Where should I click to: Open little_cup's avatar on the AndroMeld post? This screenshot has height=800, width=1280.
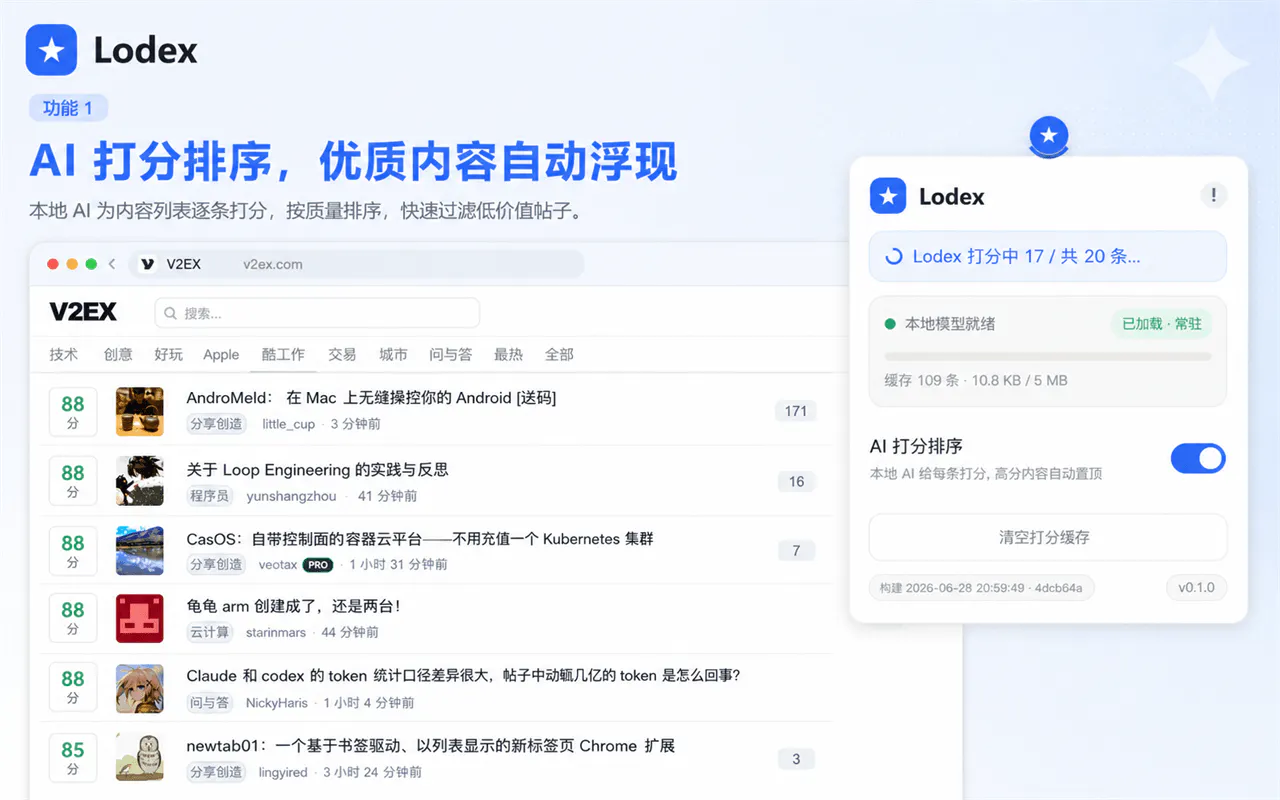140,412
